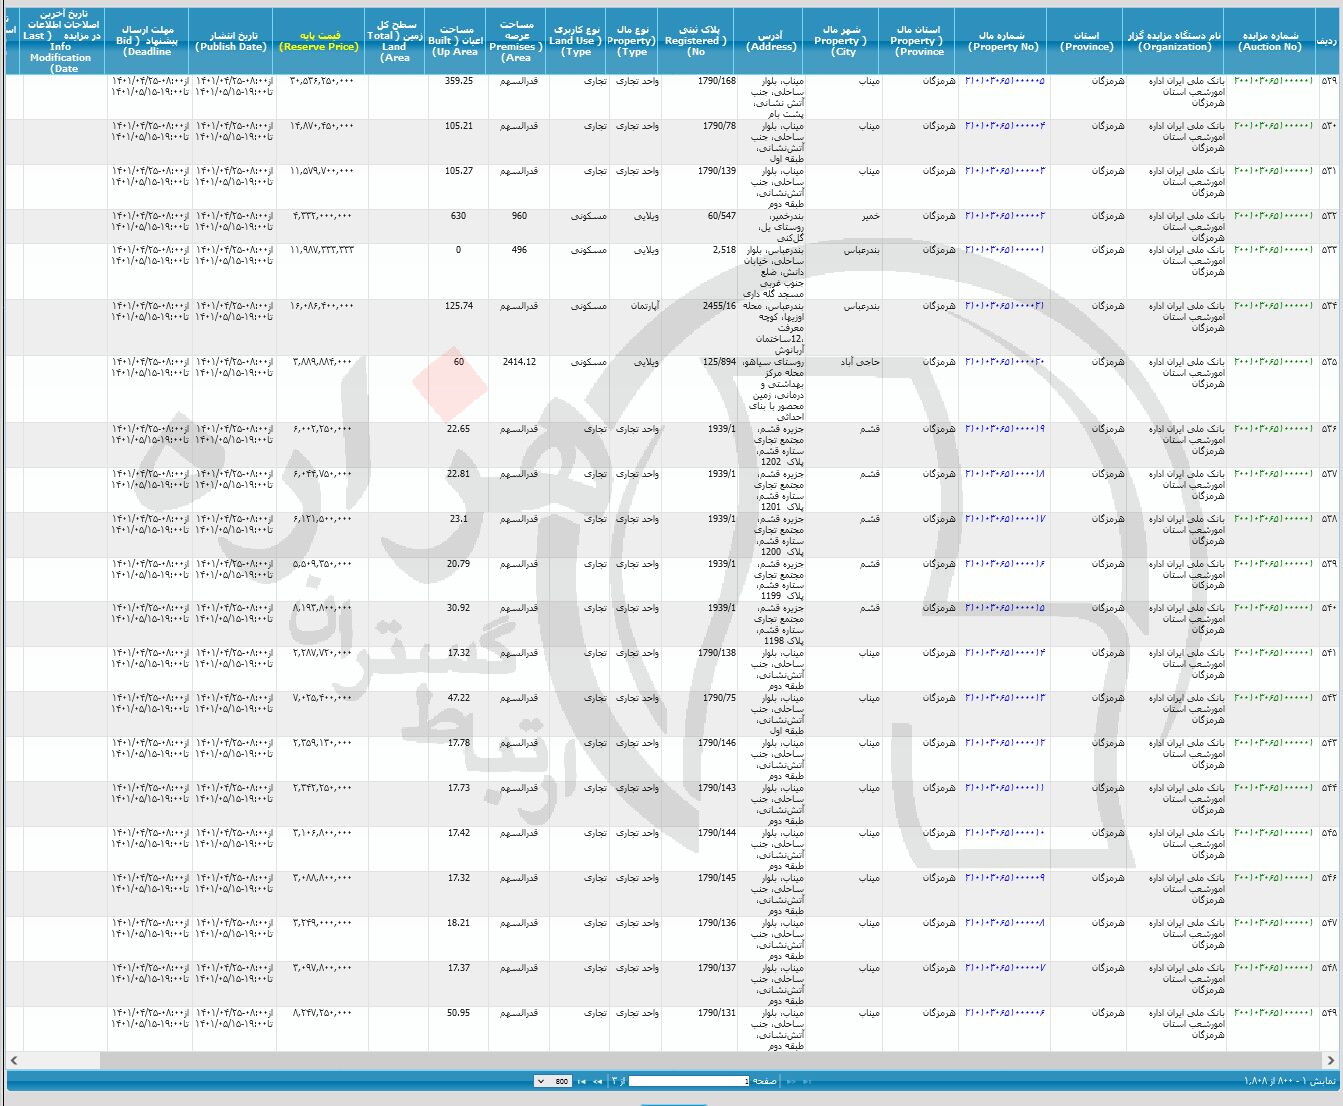Open the green auction number link in row 533
1343x1106 pixels.
pyautogui.click(x=1273, y=250)
